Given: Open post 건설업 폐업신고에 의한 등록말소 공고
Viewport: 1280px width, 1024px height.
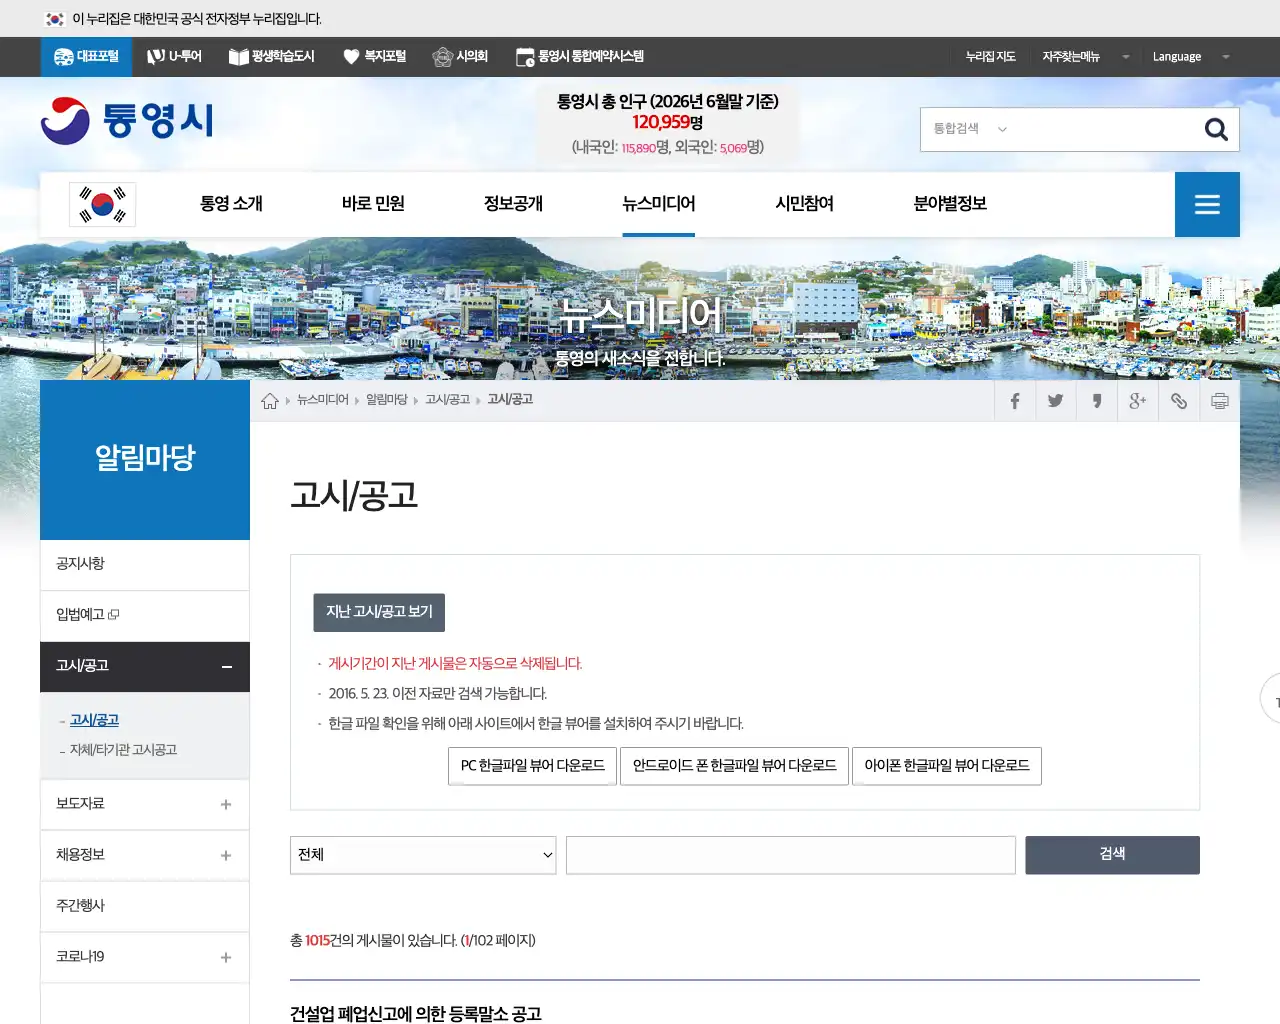Looking at the screenshot, I should point(416,1014).
